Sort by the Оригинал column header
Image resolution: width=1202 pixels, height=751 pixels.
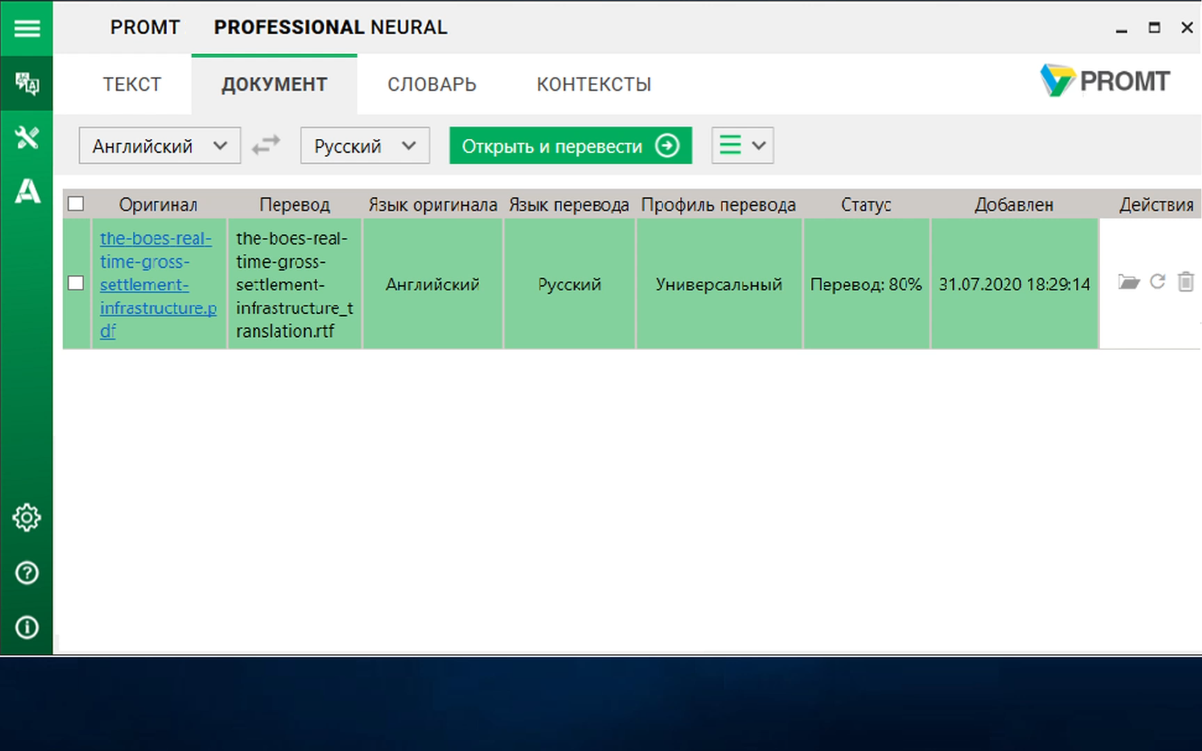coord(158,204)
